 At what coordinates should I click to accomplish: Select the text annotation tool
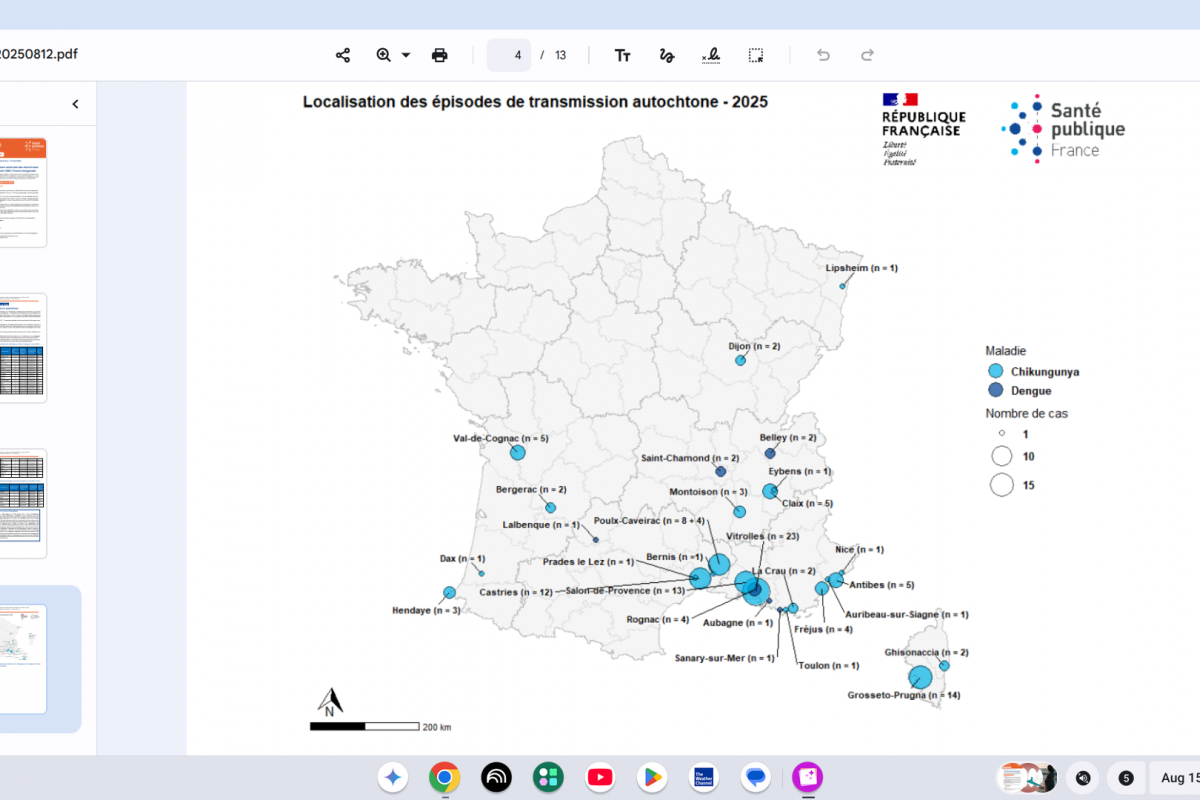[x=622, y=55]
